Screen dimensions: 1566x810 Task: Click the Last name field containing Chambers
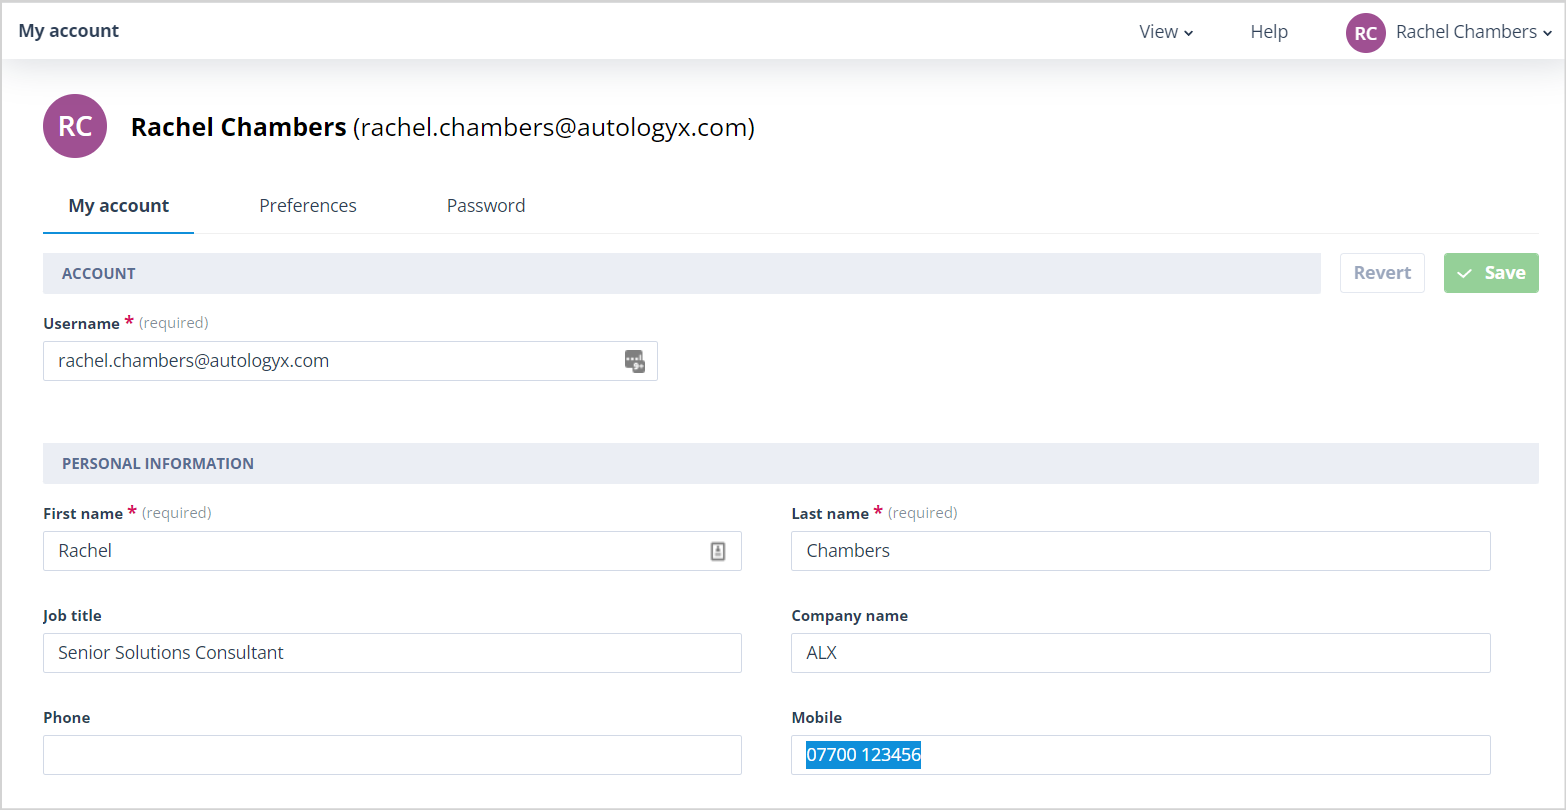click(1141, 551)
